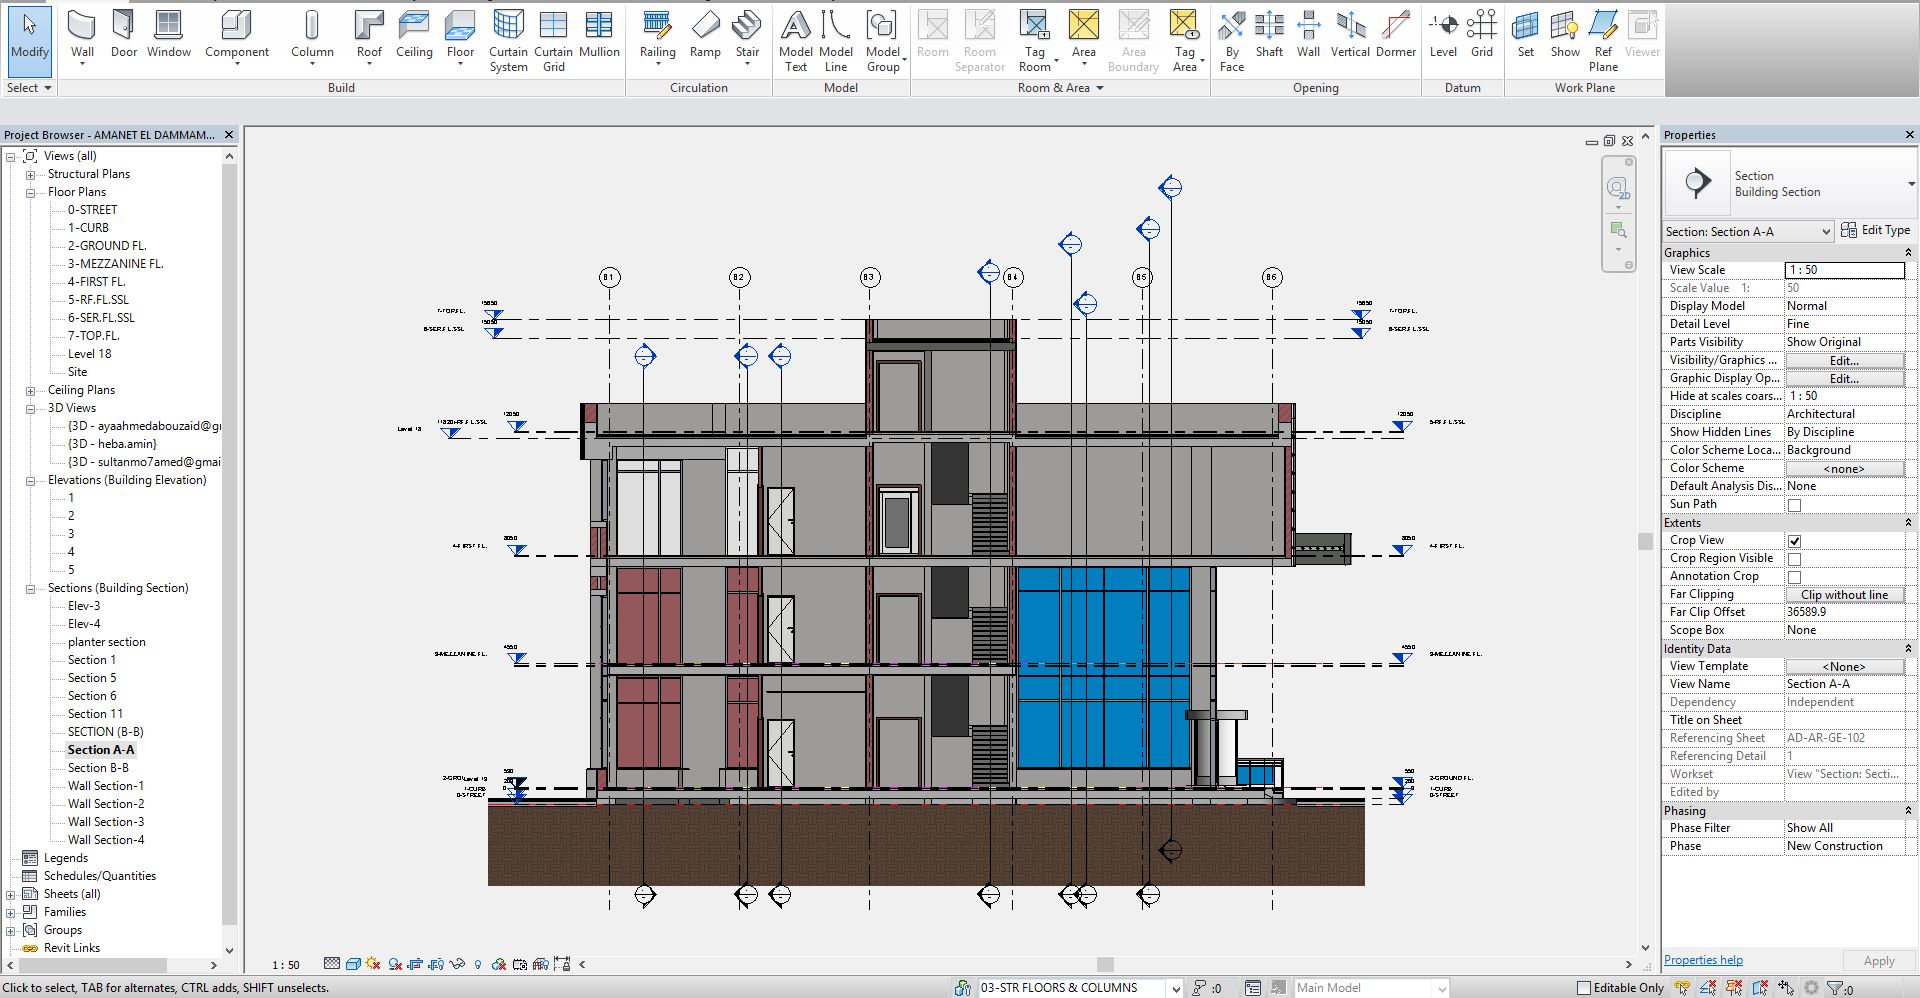Enable the Crop Region Visible checkbox
This screenshot has width=1920, height=998.
click(1794, 559)
